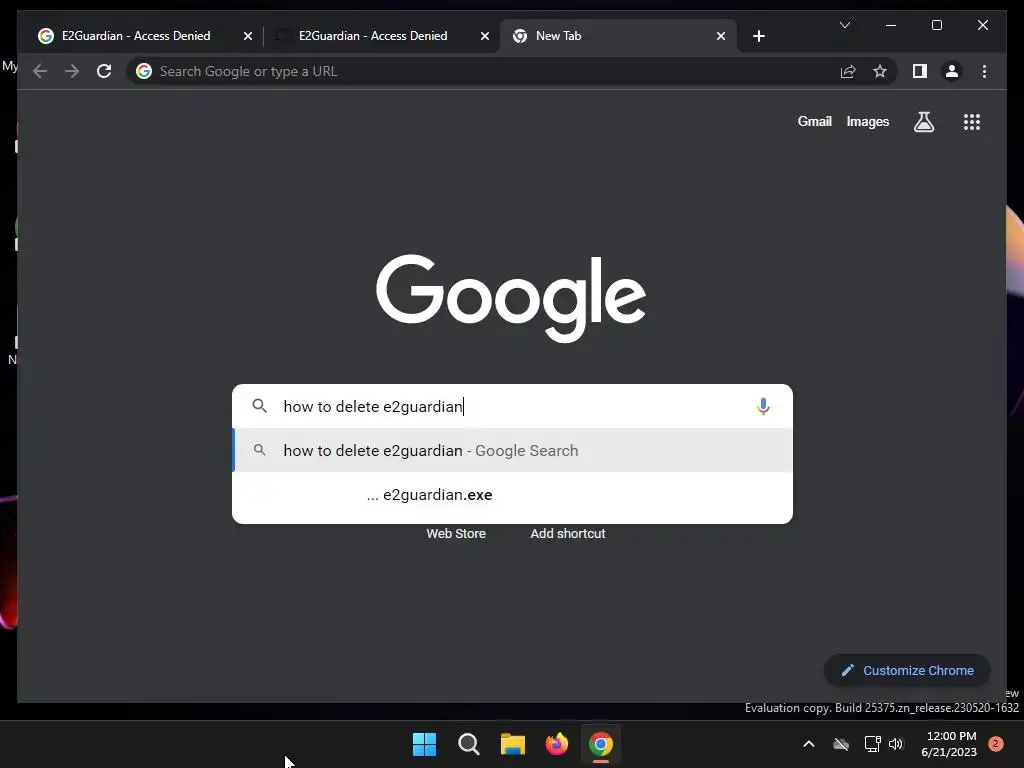1024x768 pixels.
Task: Open the Images link
Action: (x=867, y=121)
